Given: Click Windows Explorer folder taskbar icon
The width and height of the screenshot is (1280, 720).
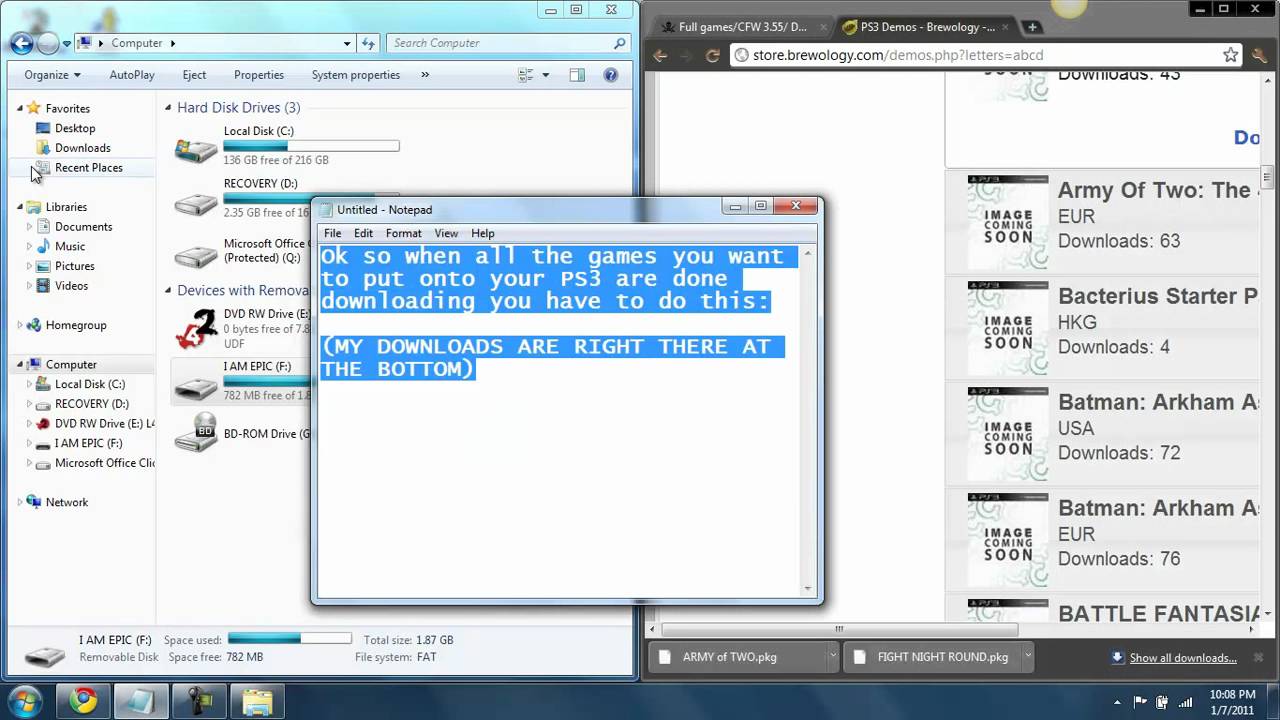Looking at the screenshot, I should (x=257, y=701).
